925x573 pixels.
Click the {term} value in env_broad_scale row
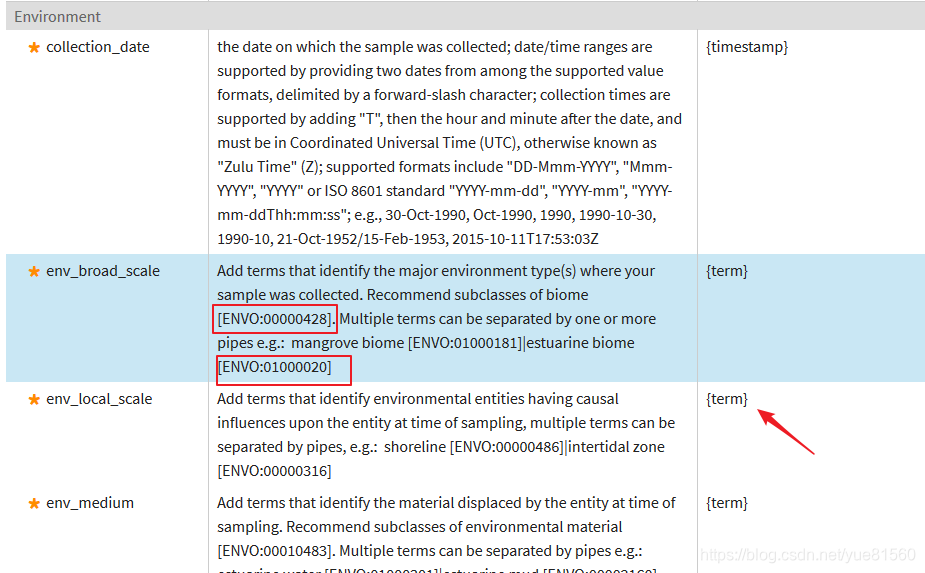click(727, 271)
